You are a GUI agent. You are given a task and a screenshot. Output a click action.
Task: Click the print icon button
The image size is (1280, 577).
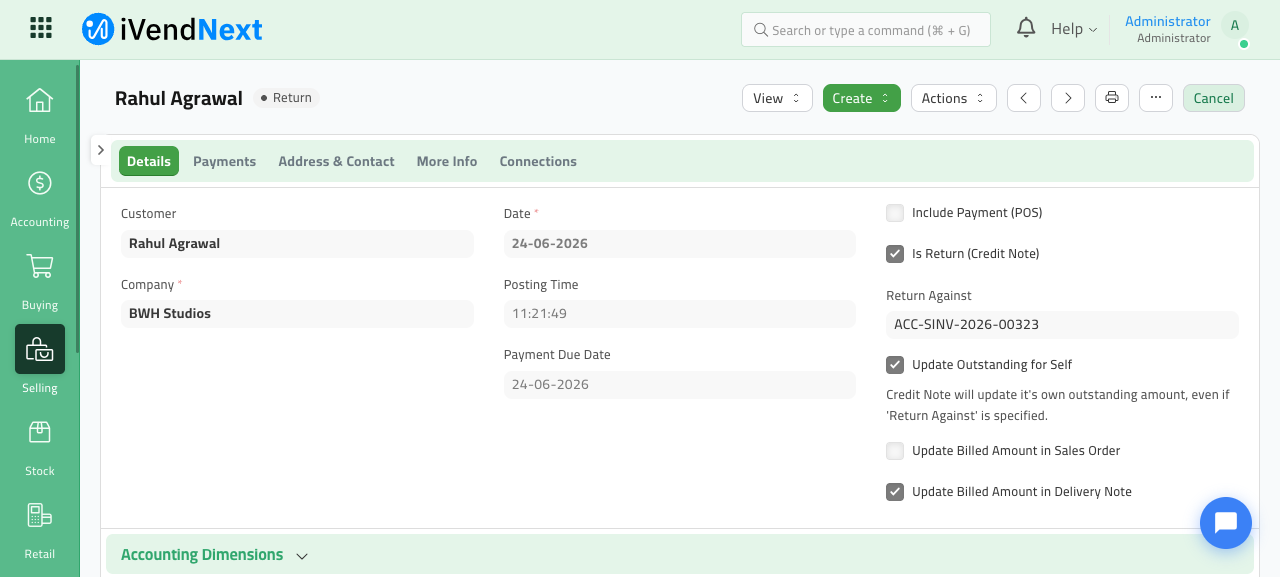pos(1112,98)
